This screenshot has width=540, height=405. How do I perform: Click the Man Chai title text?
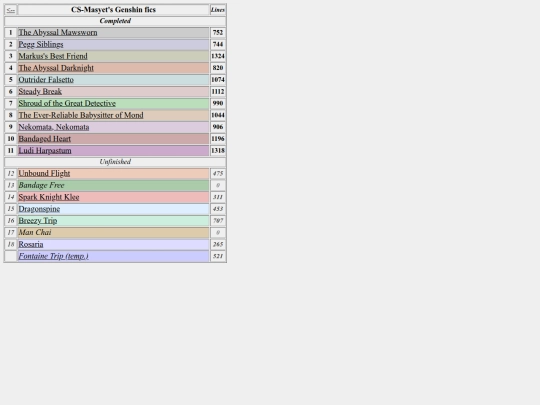click(35, 232)
